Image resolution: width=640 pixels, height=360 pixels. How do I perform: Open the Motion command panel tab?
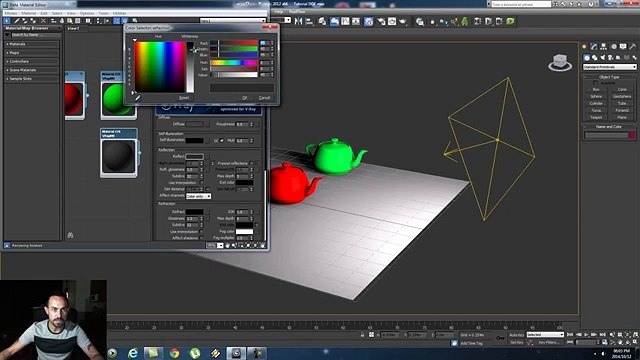pos(613,47)
